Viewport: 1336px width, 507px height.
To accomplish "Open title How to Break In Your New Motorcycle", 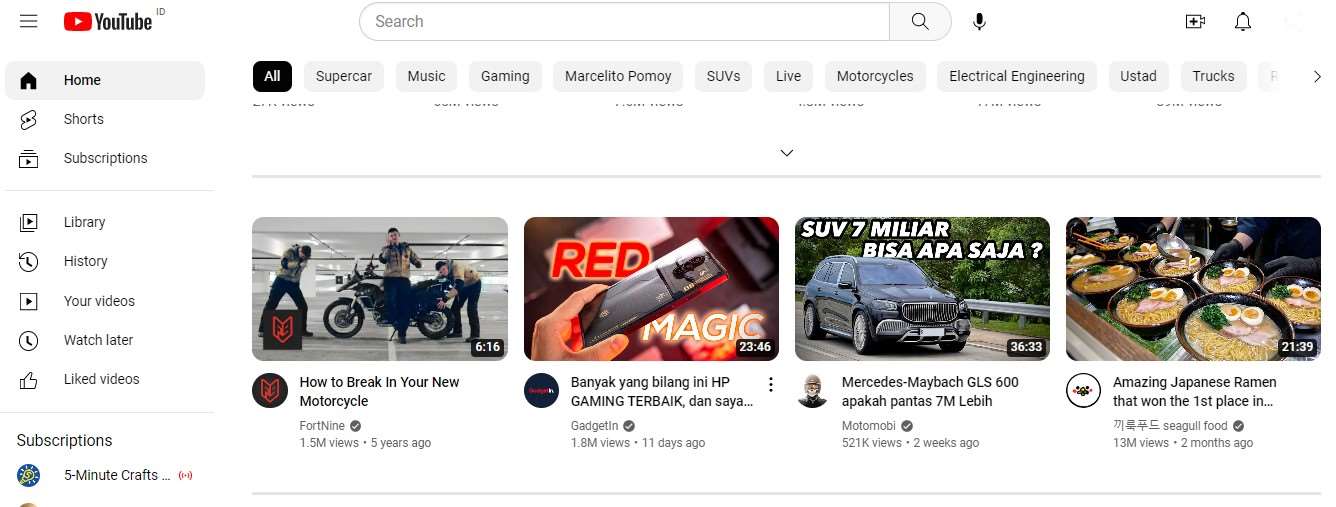I will [379, 392].
